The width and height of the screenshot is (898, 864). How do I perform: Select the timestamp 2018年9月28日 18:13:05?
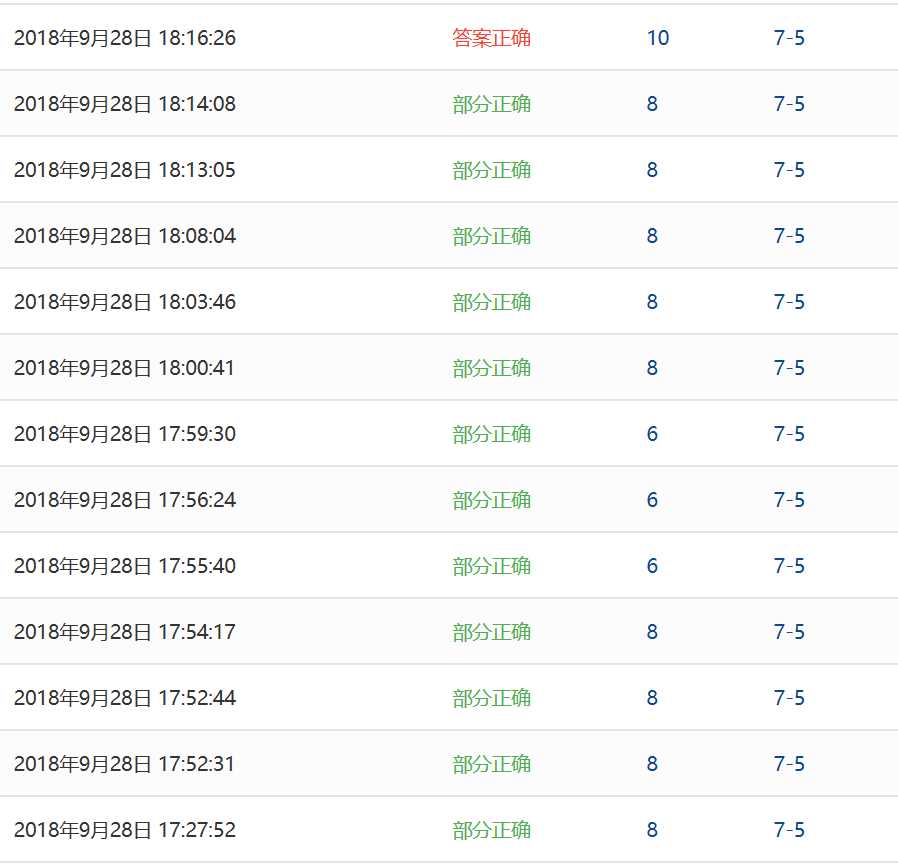point(125,170)
